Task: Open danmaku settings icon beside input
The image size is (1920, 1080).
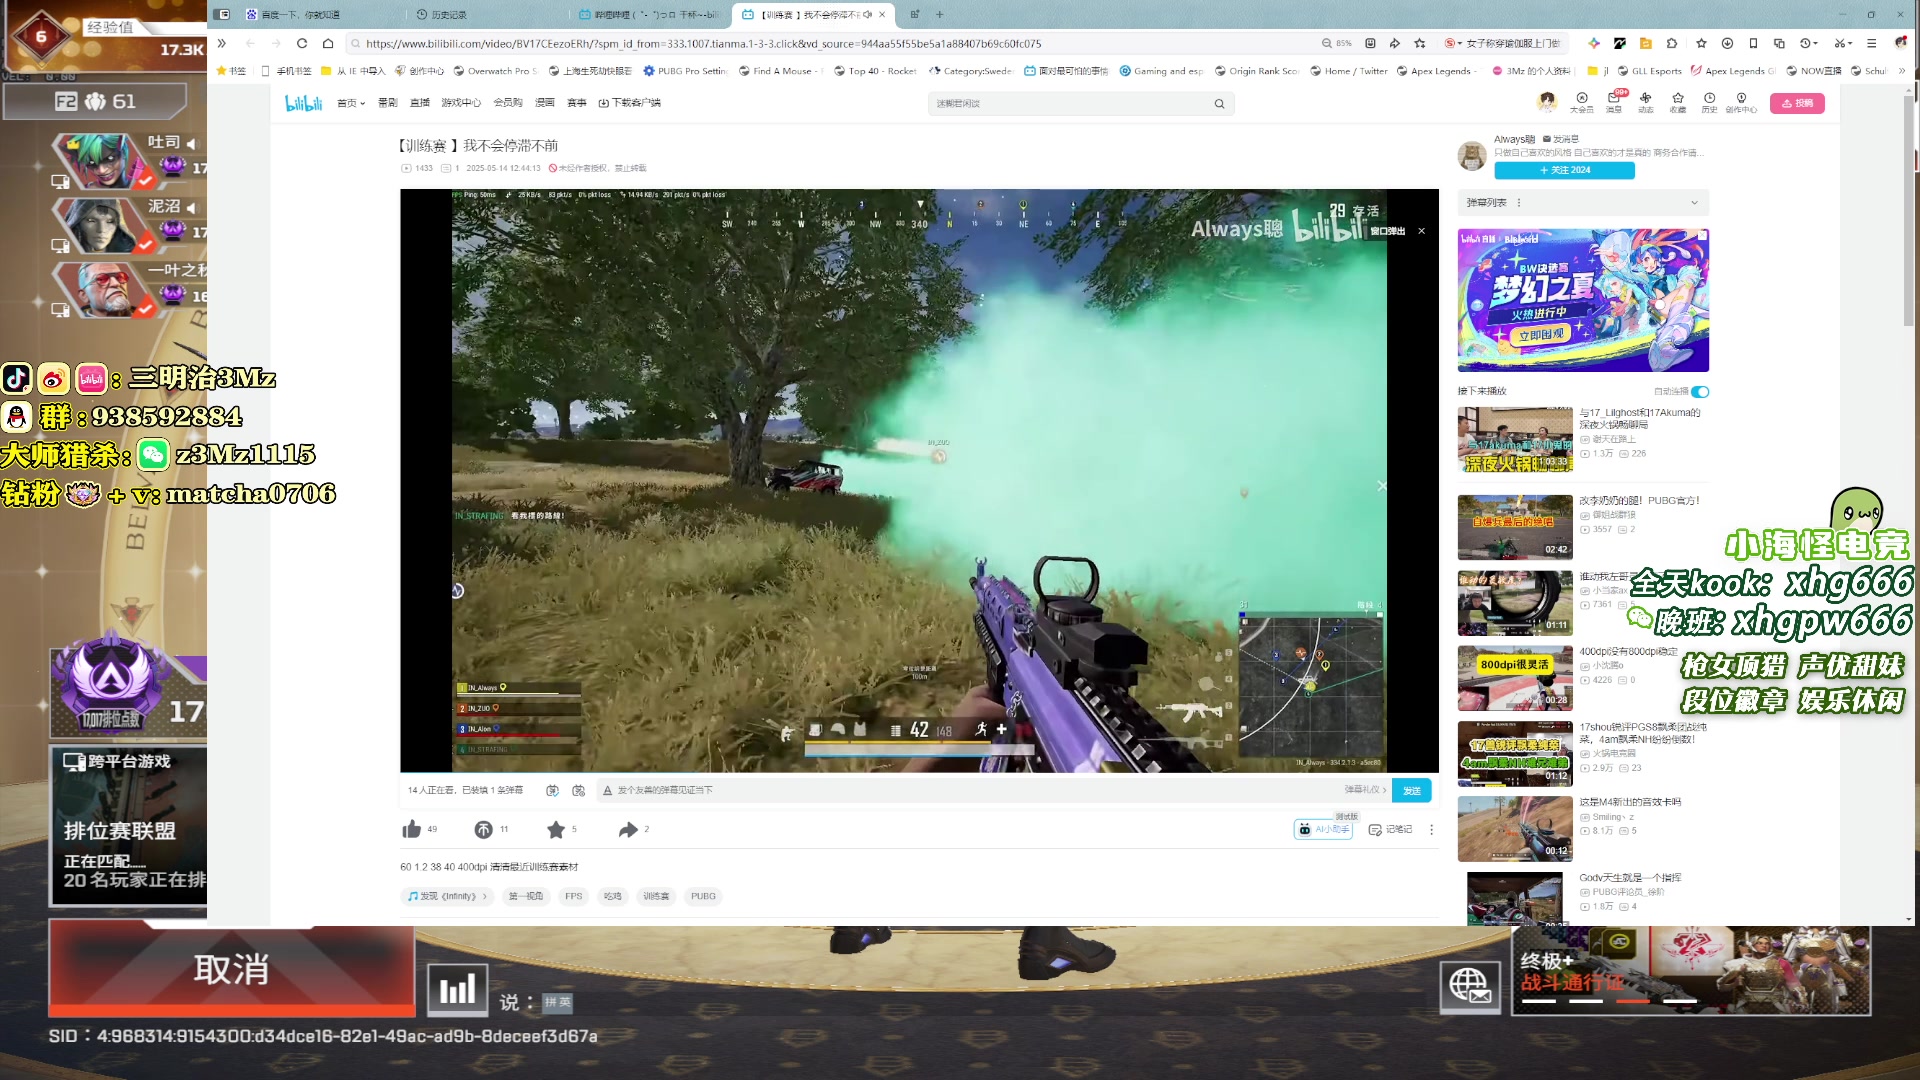Action: tap(578, 790)
